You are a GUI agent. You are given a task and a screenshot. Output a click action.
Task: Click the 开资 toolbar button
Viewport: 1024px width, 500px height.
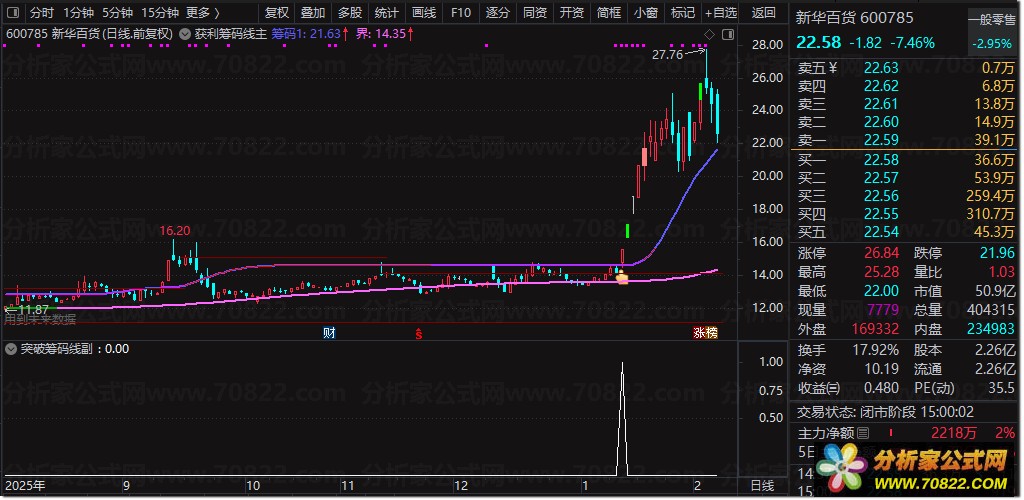[572, 12]
